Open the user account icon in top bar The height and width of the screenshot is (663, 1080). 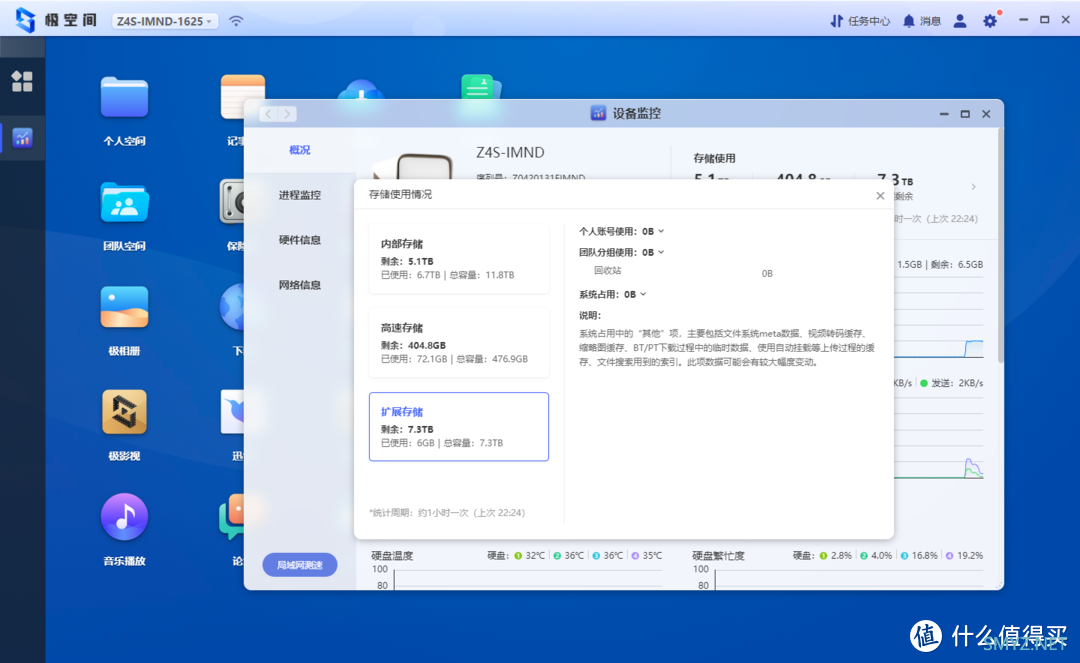click(x=959, y=21)
